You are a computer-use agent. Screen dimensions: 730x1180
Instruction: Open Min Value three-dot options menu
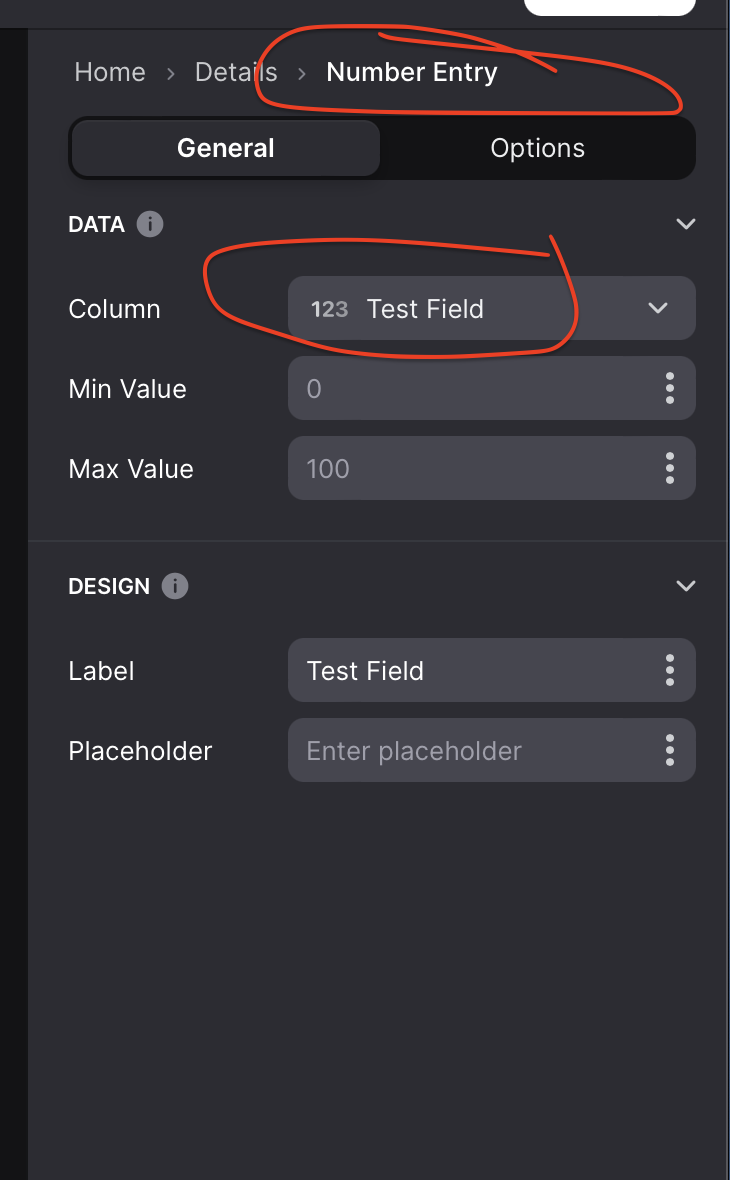[x=669, y=388]
